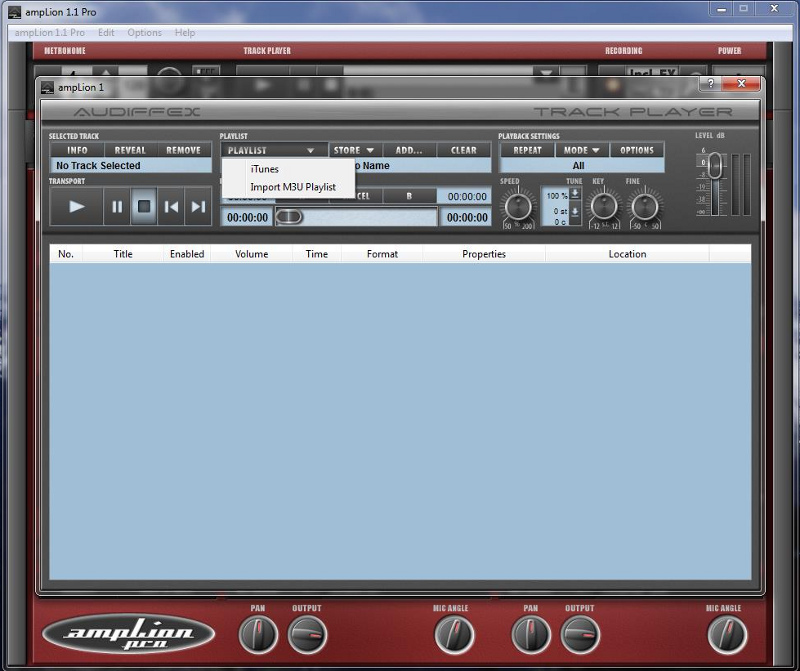Click the track position slider handle

pyautogui.click(x=289, y=217)
